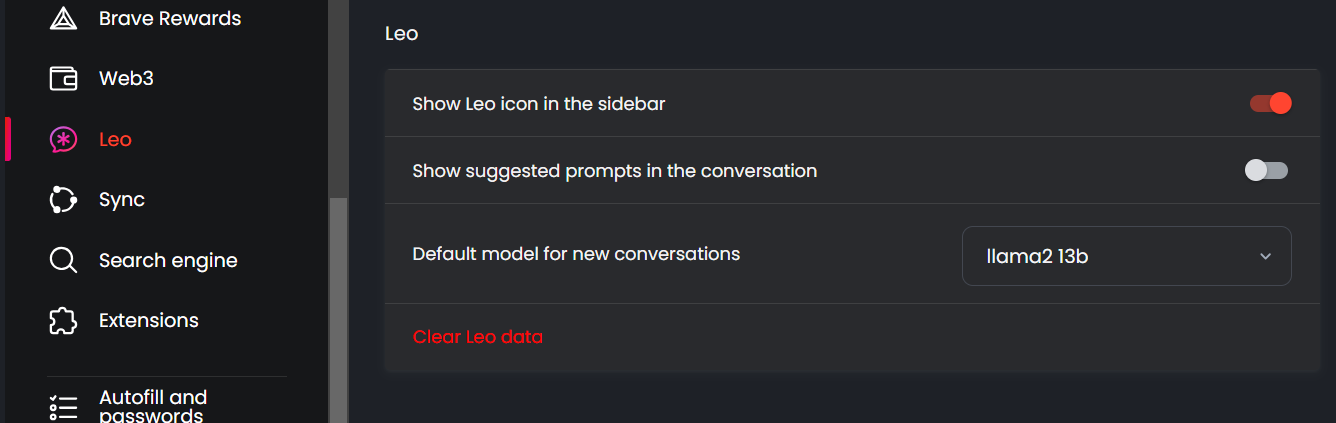Click the Autofill and passwords list icon
The height and width of the screenshot is (423, 1336).
[x=64, y=407]
